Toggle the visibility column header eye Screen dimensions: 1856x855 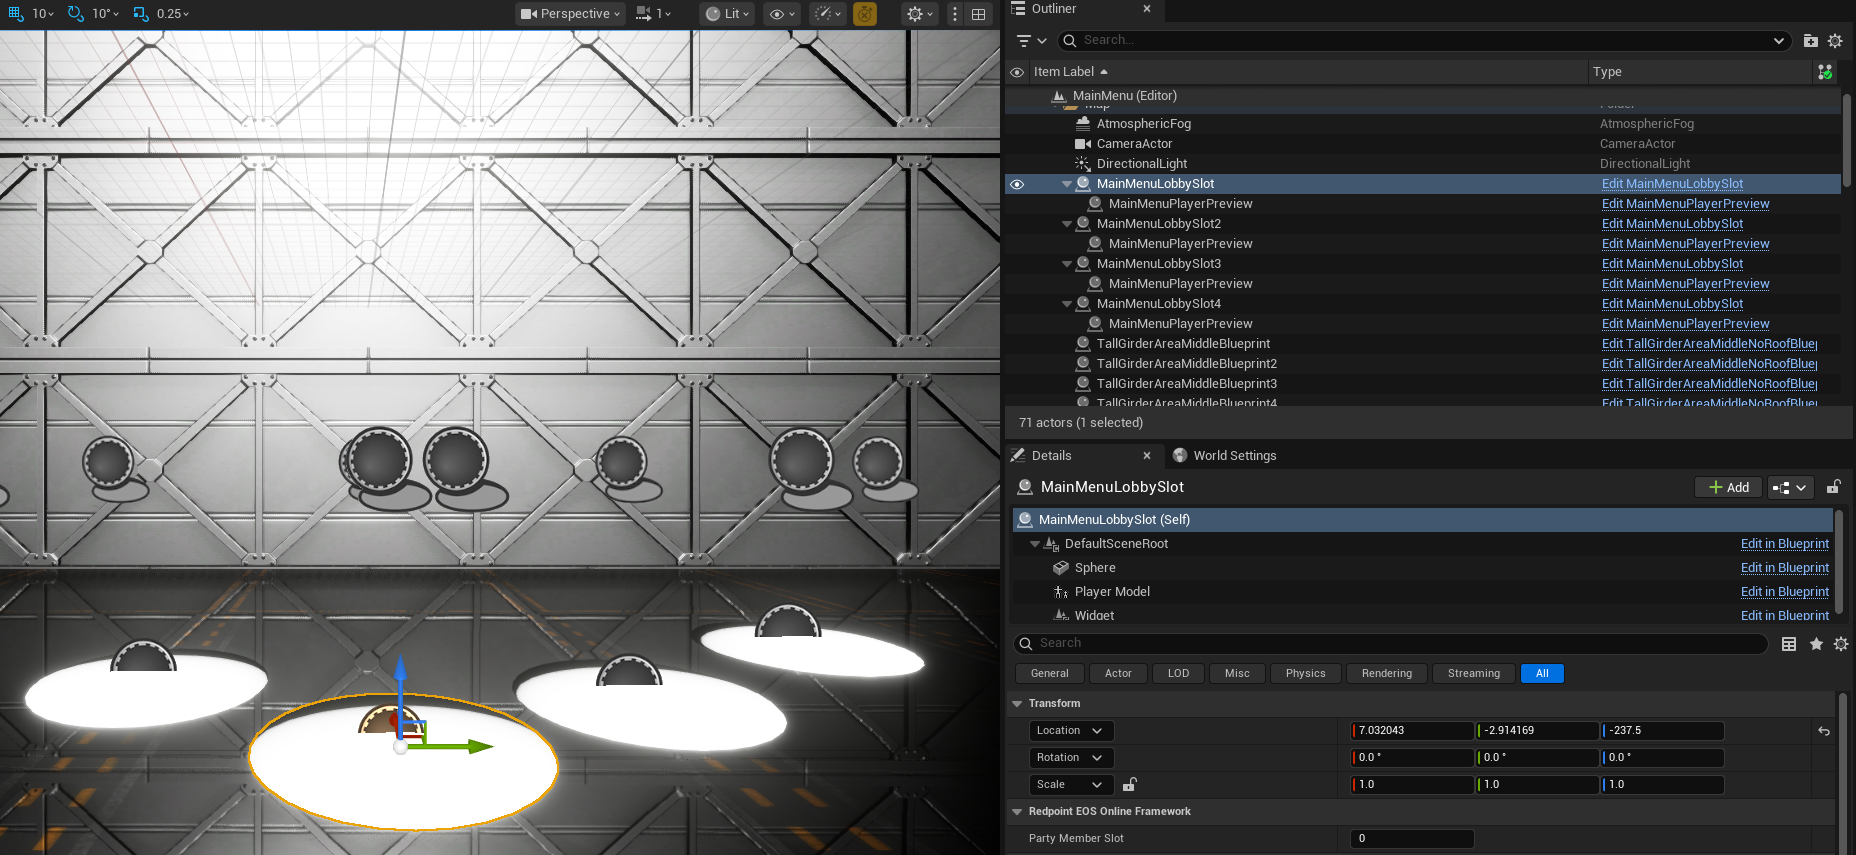(x=1017, y=72)
